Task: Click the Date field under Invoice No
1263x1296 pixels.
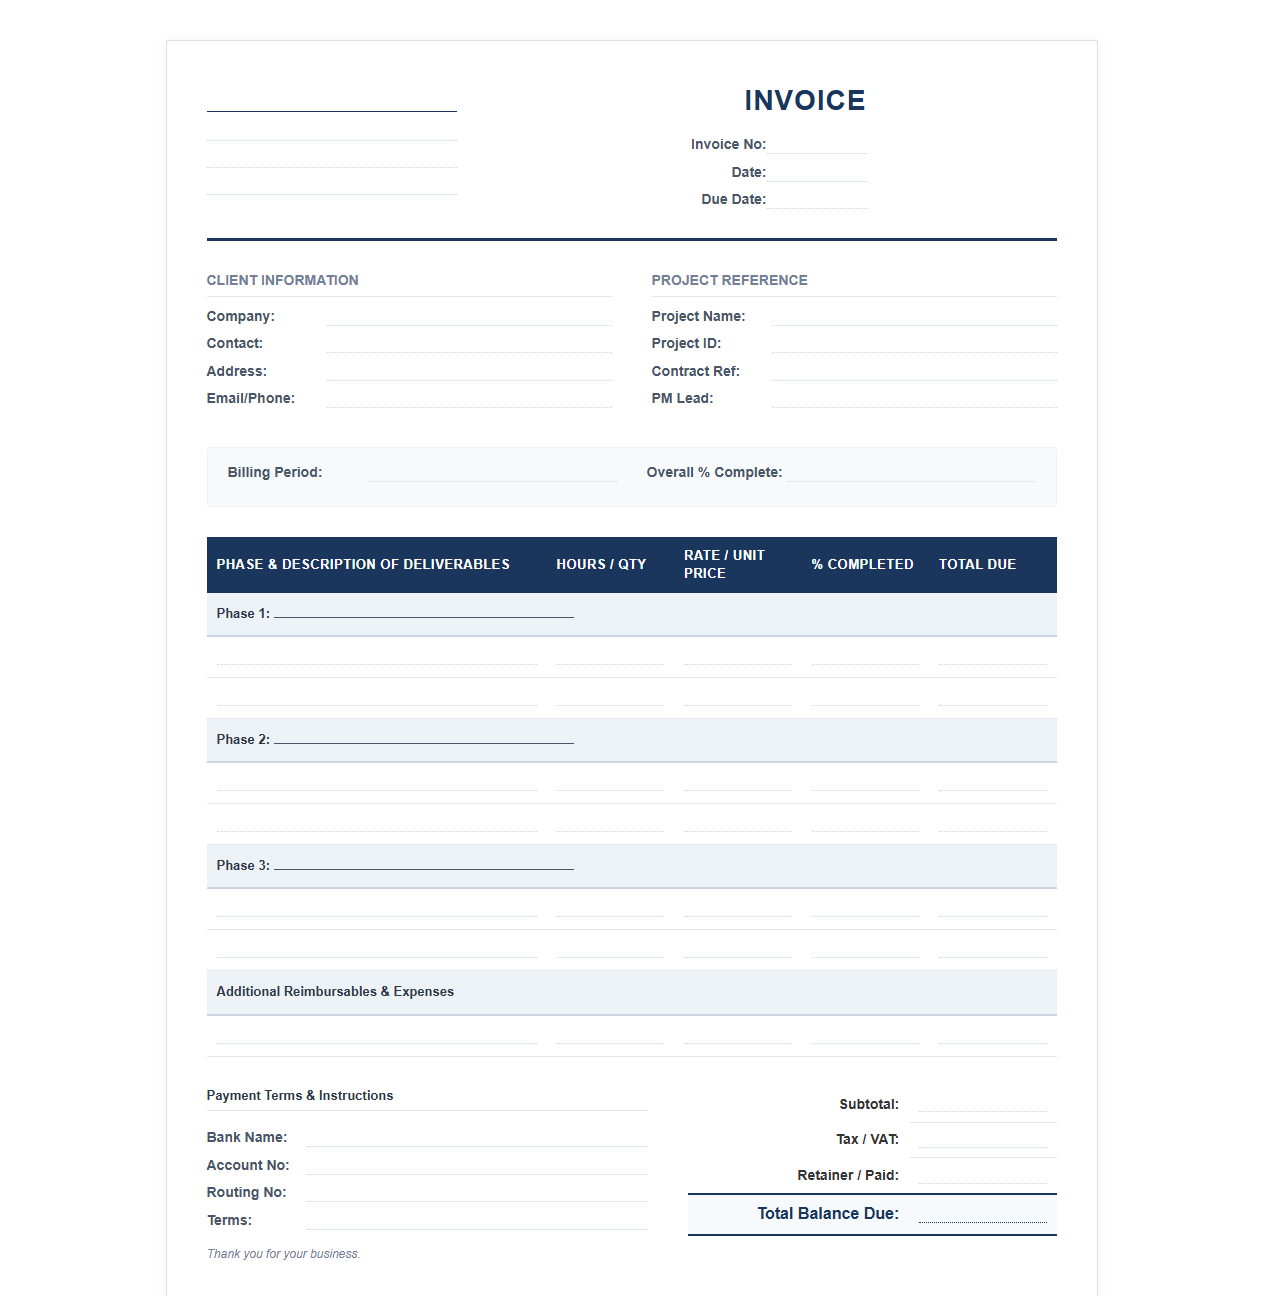Action: pyautogui.click(x=817, y=172)
